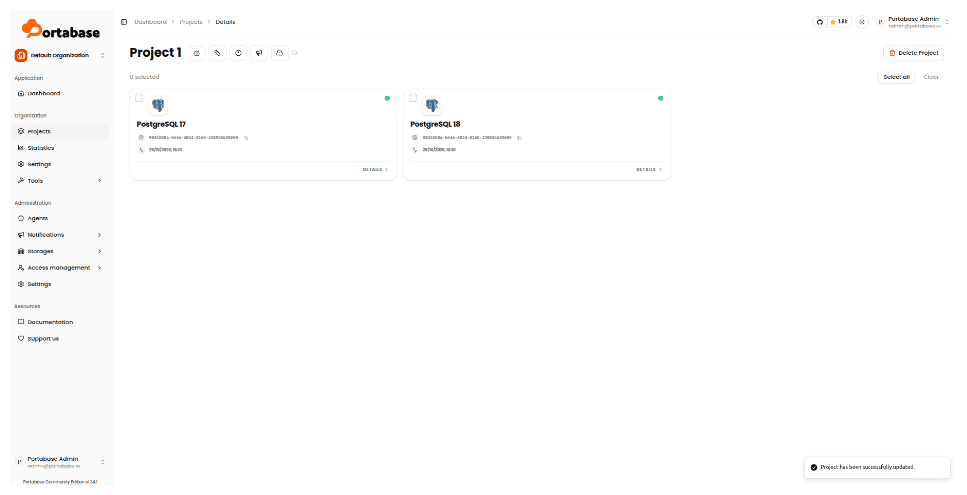Tick the PostgreSQL 17 card checkbox
This screenshot has height=495, width=967.
tap(139, 98)
